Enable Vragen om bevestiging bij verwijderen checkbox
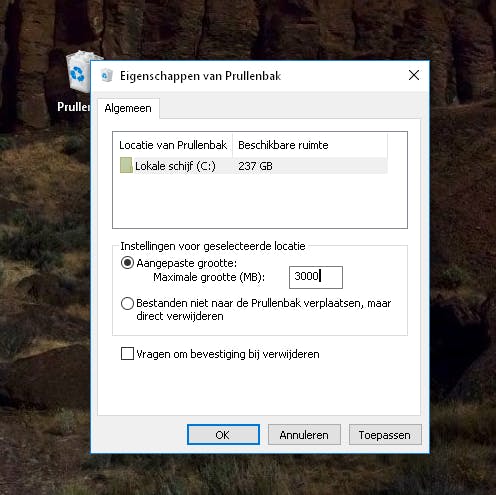Screen dimensions: 496x495 tap(127, 354)
